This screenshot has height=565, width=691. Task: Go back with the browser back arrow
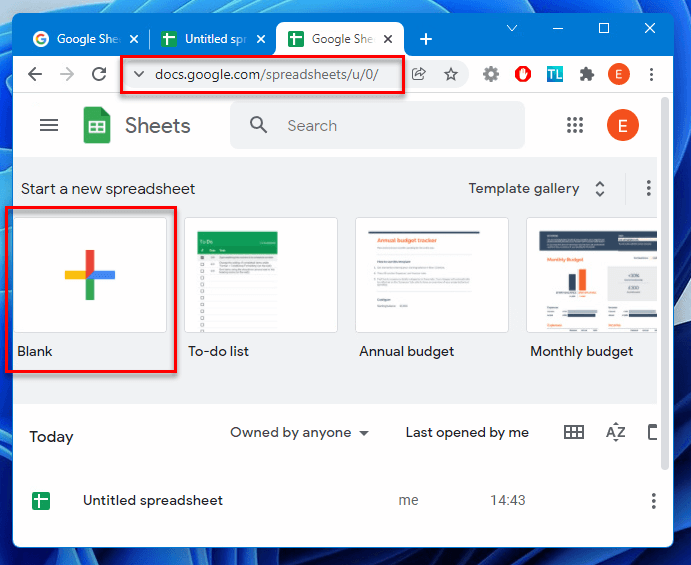[x=35, y=74]
